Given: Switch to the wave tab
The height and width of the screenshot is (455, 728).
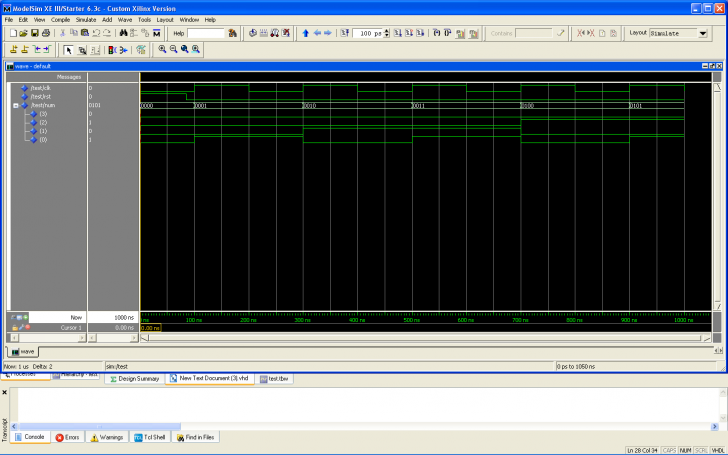Looking at the screenshot, I should [23, 351].
